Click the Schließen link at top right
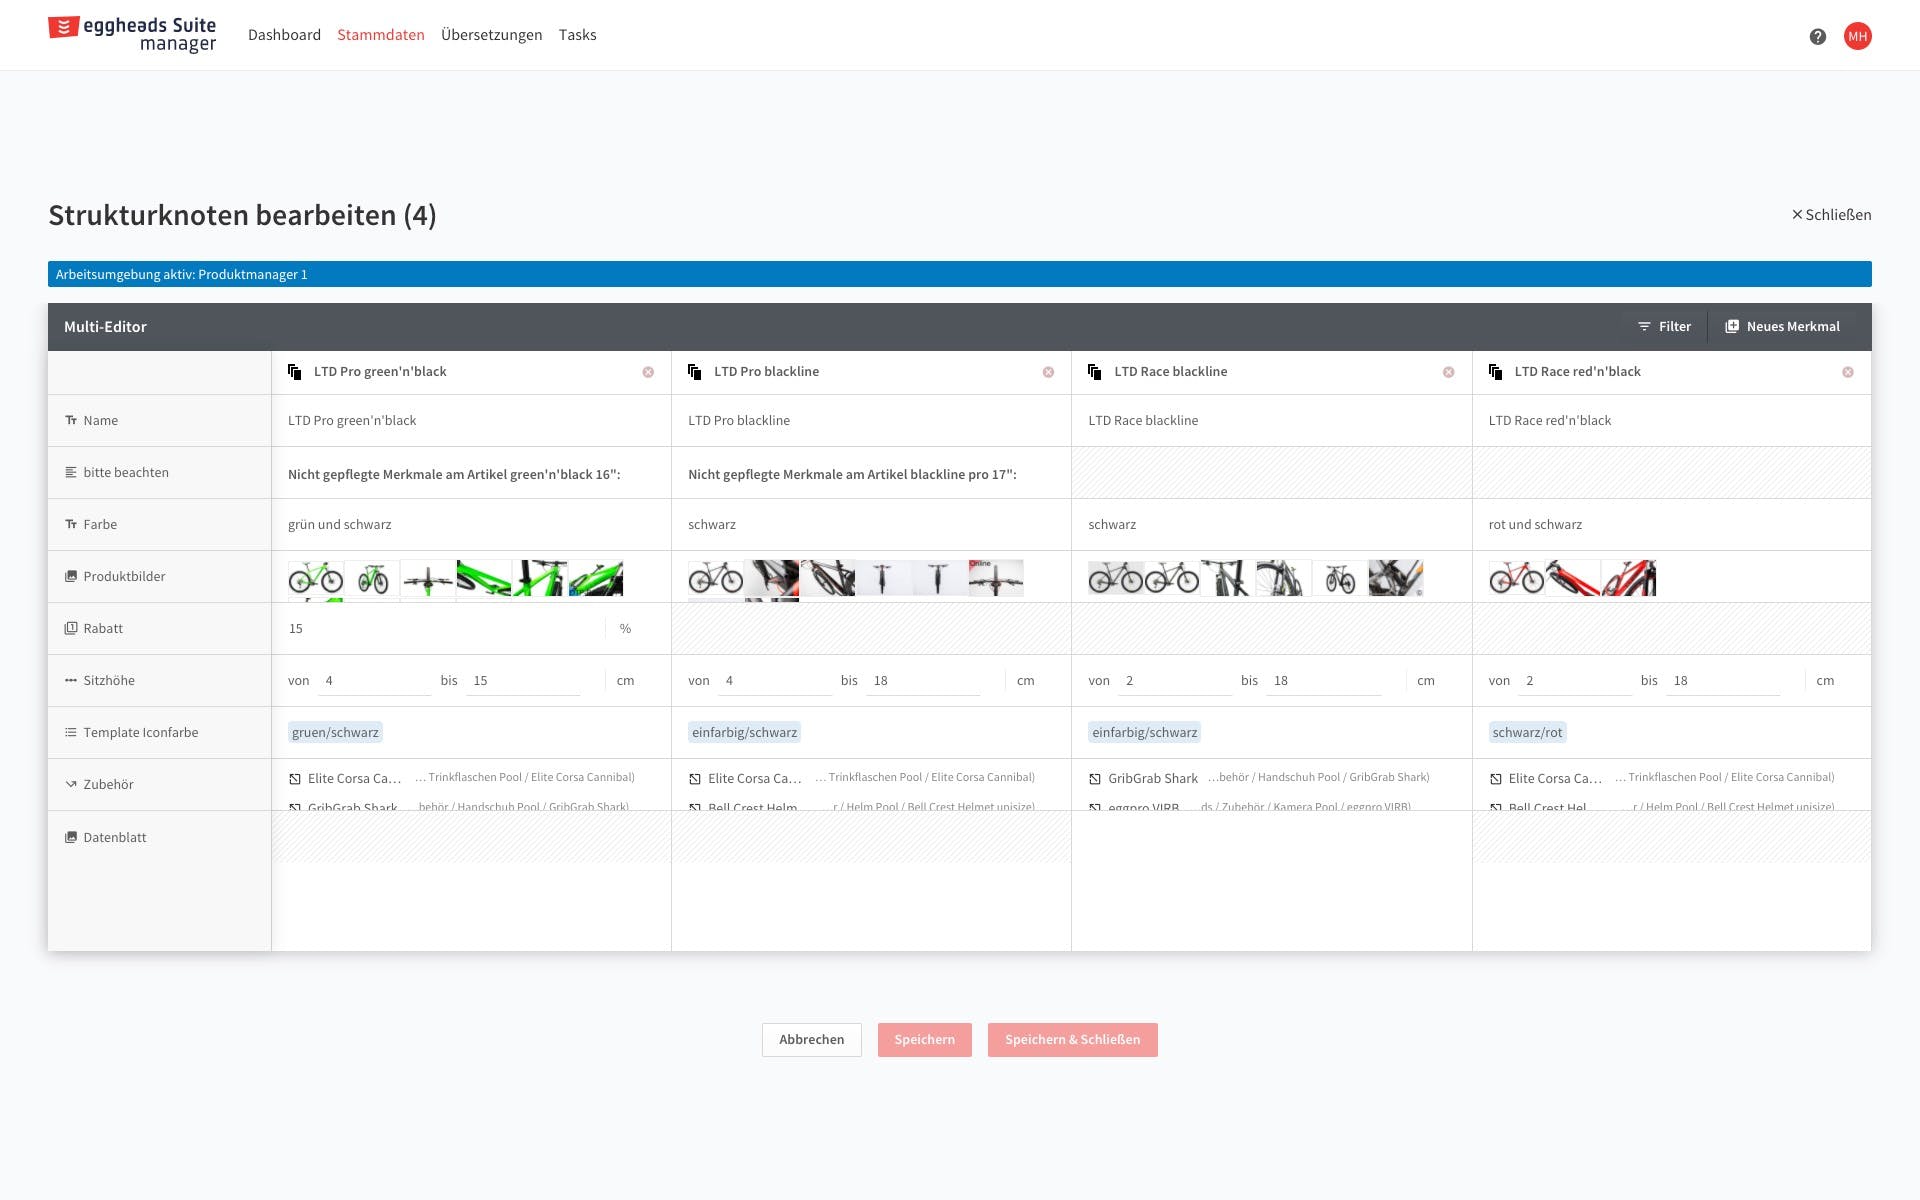 point(1831,215)
